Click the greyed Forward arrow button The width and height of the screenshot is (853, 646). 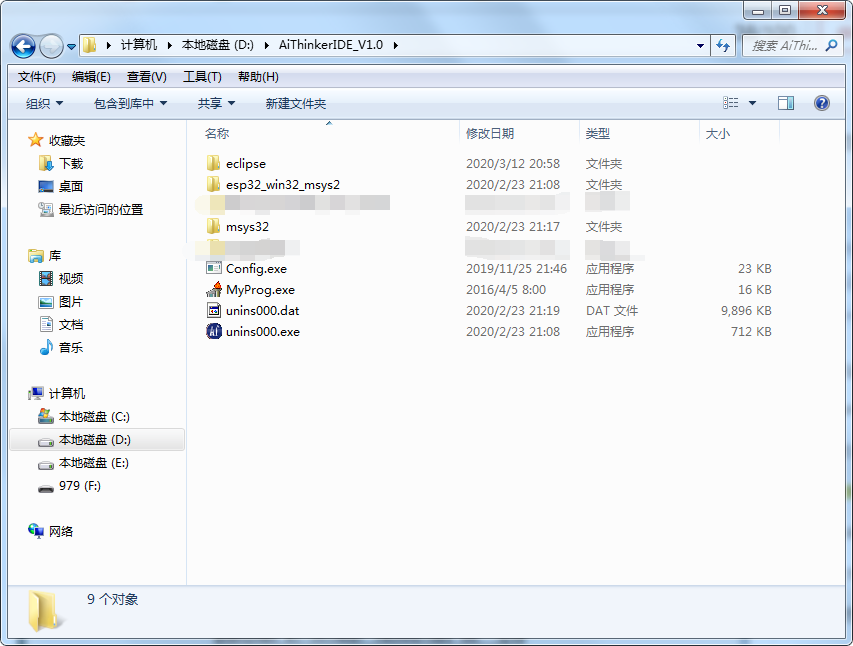(x=51, y=46)
